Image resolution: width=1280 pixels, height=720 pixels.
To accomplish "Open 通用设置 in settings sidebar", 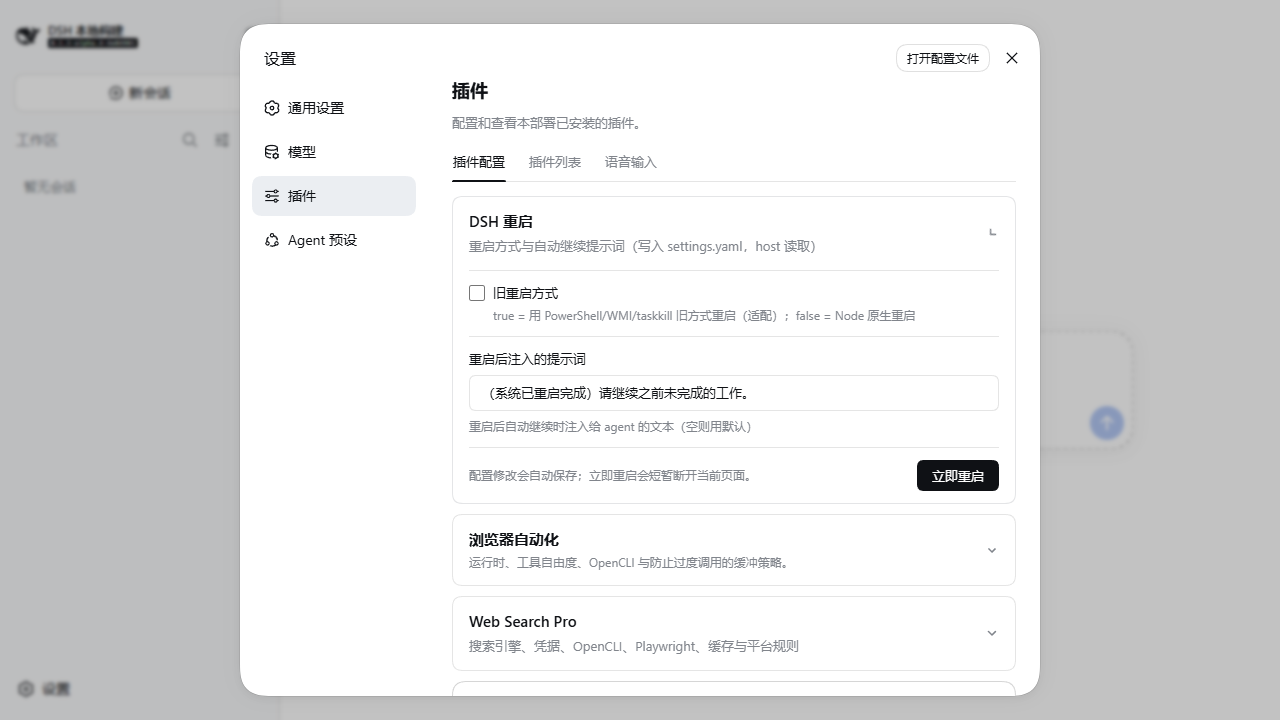I will [334, 108].
